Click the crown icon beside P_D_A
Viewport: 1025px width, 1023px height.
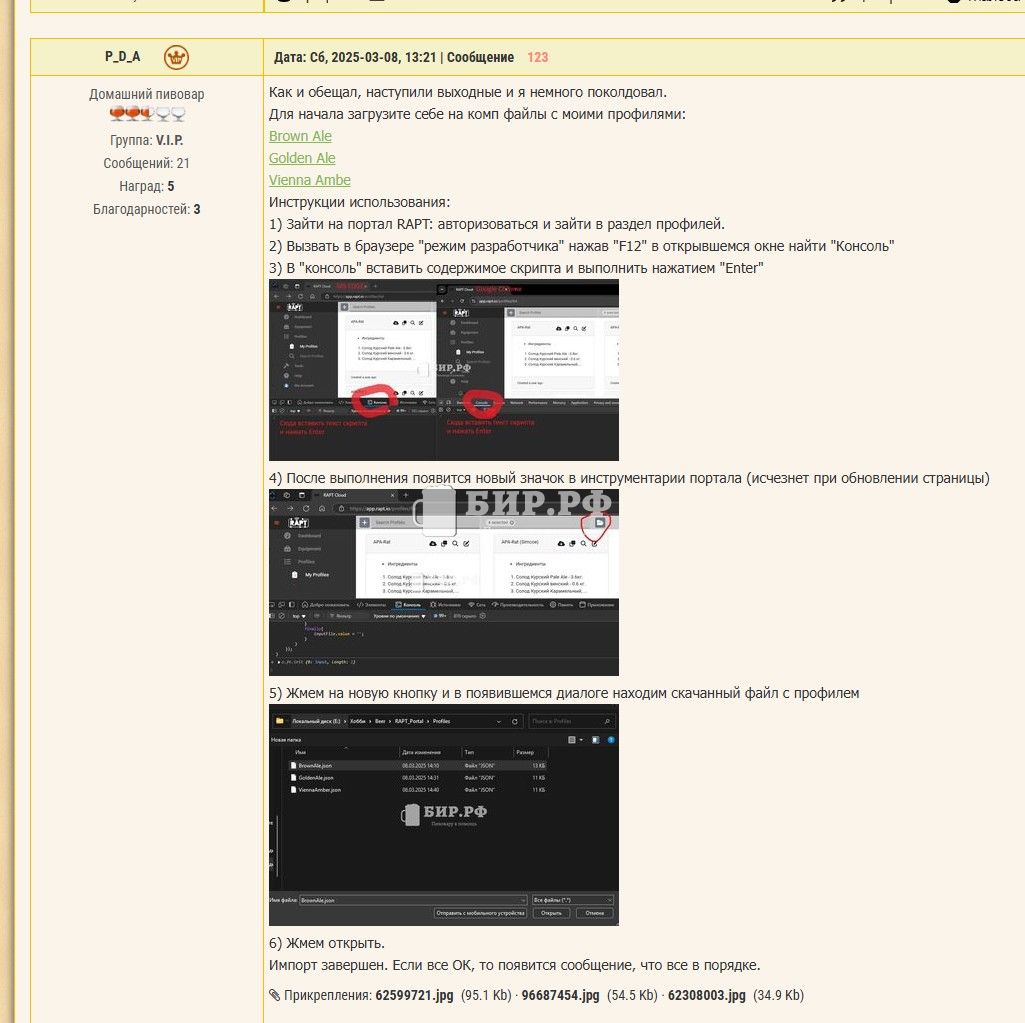[x=176, y=58]
